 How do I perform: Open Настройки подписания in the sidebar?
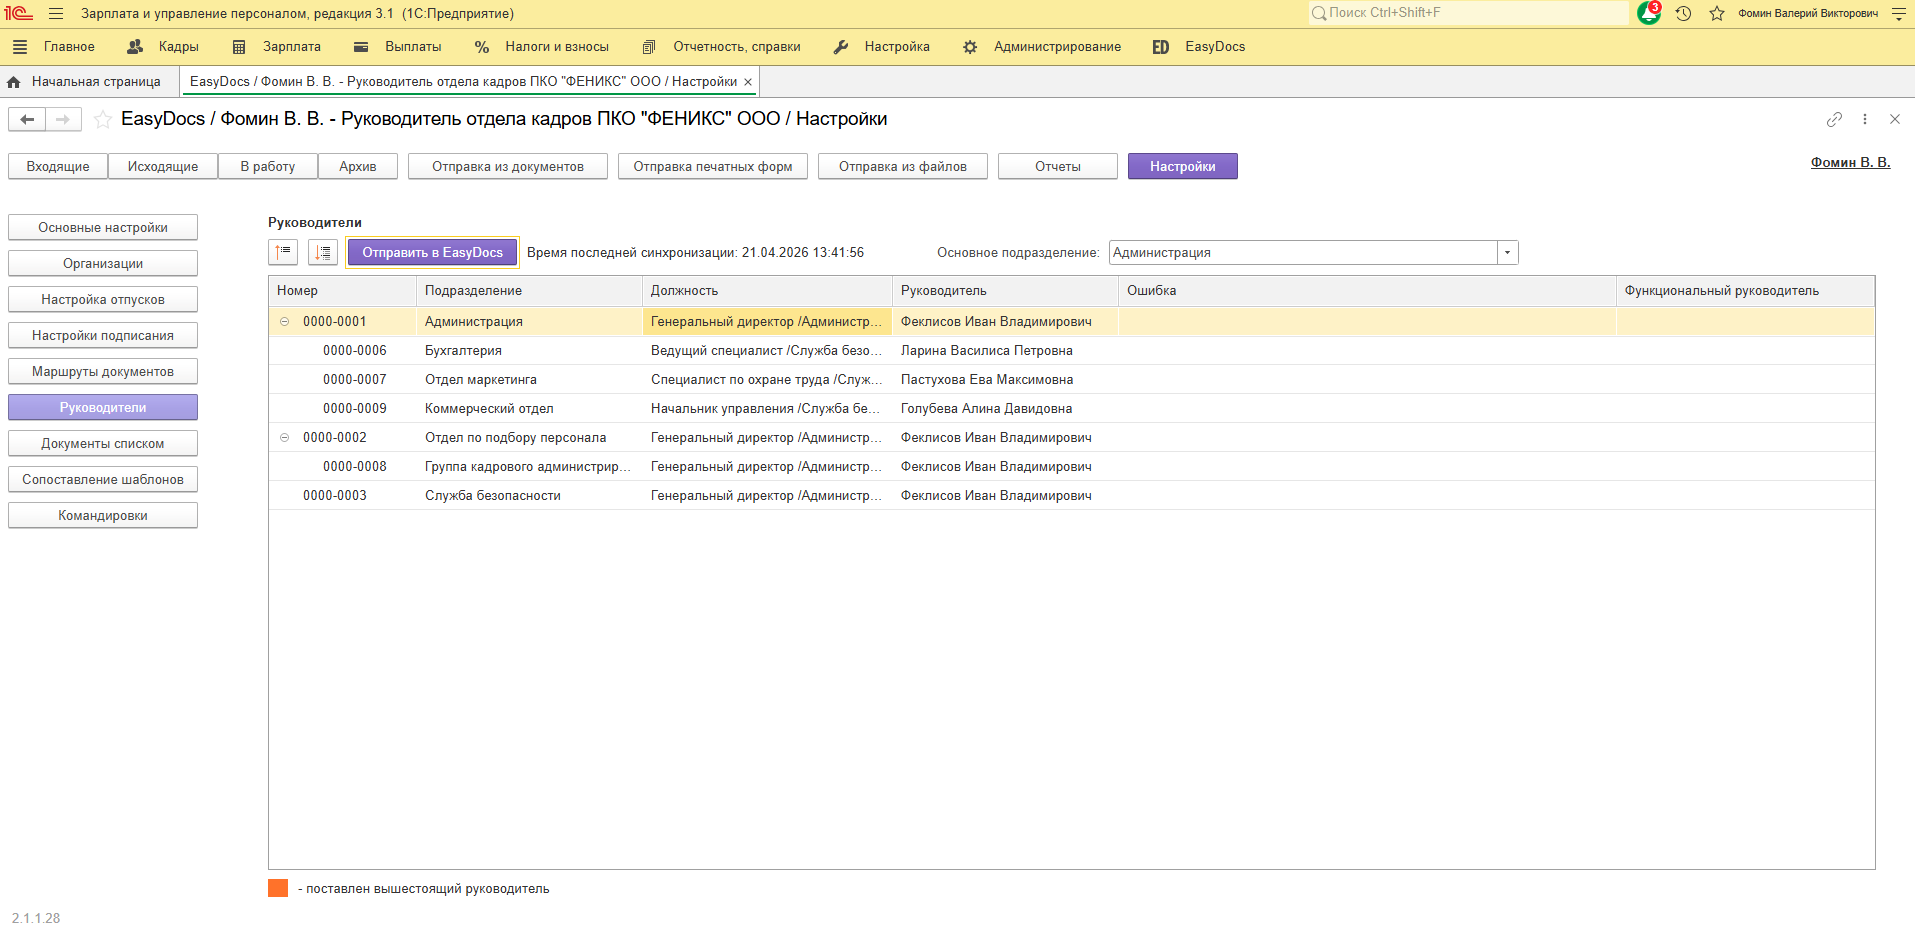click(x=103, y=335)
